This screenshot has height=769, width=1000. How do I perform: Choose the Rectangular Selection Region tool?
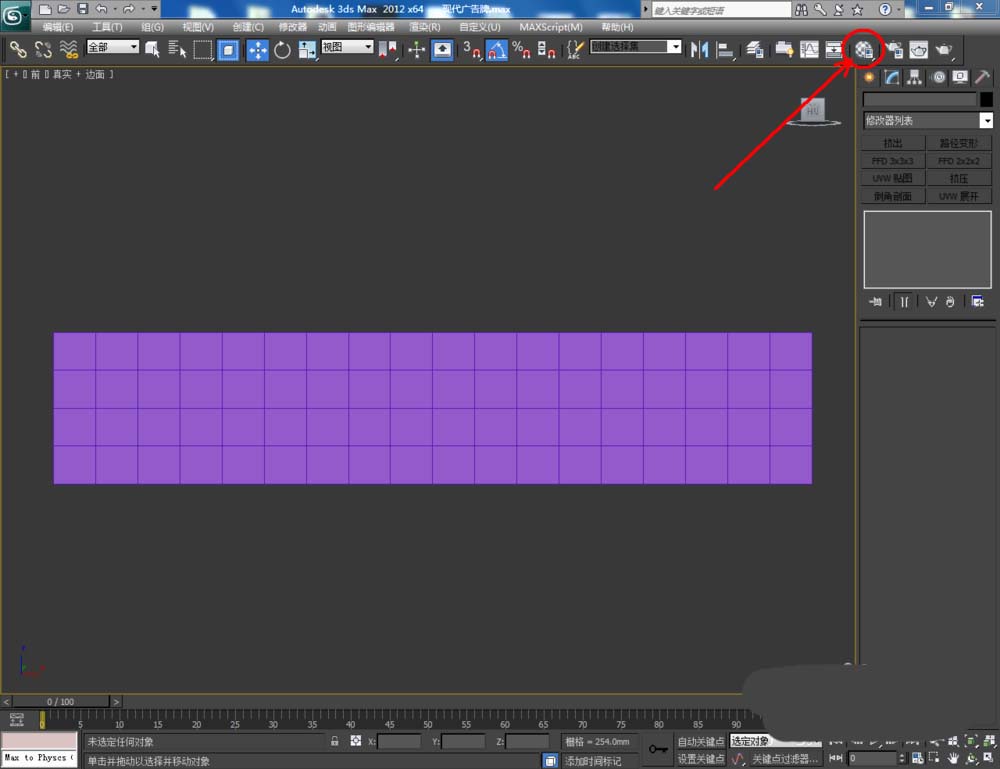(203, 50)
